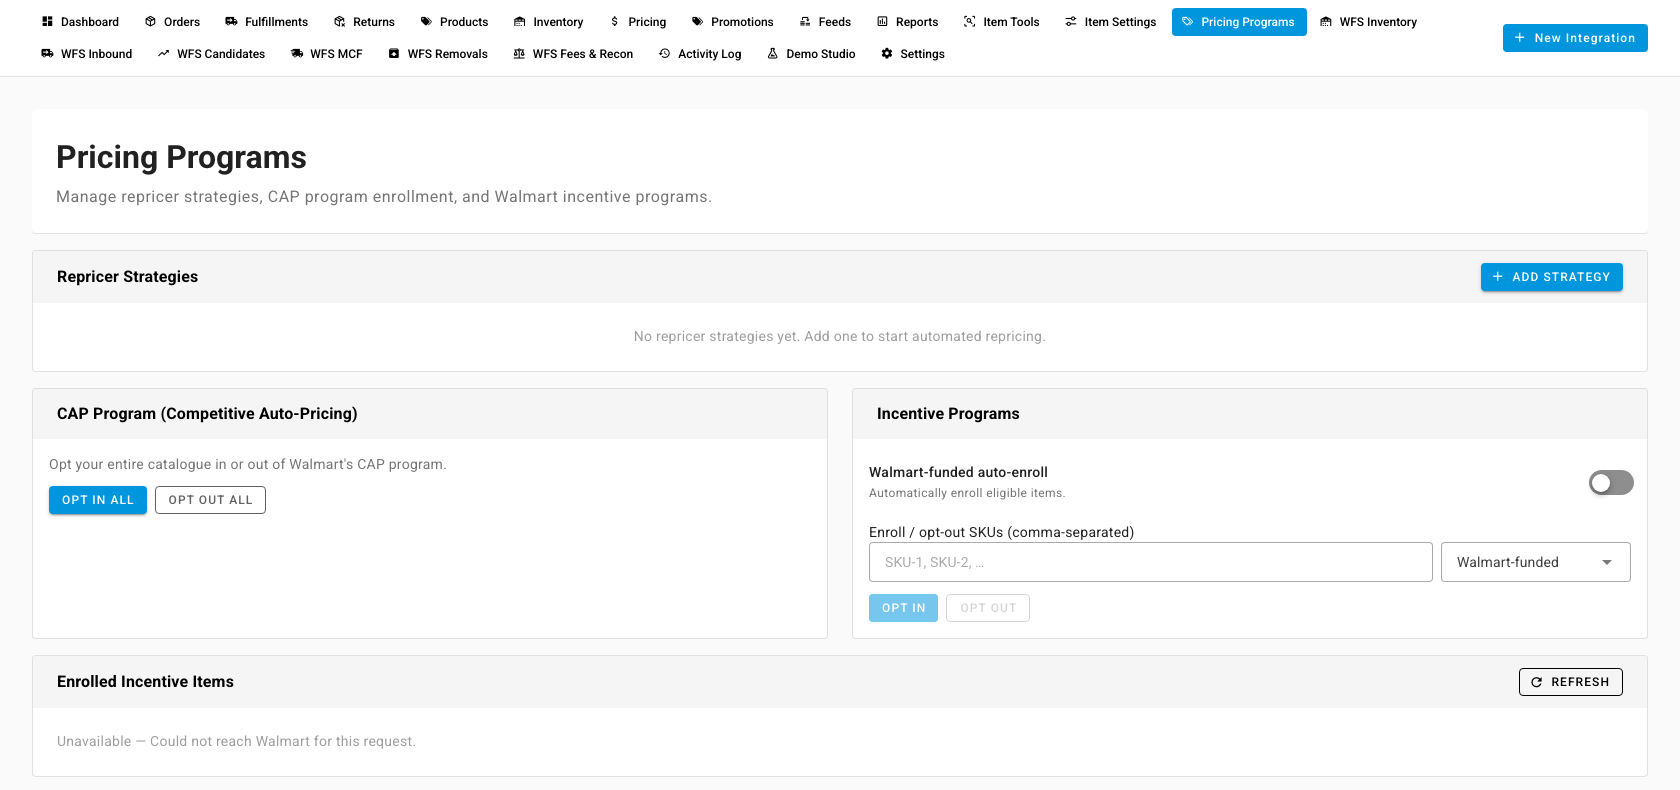Click the Enrolled Incentive Items header

pos(145,681)
